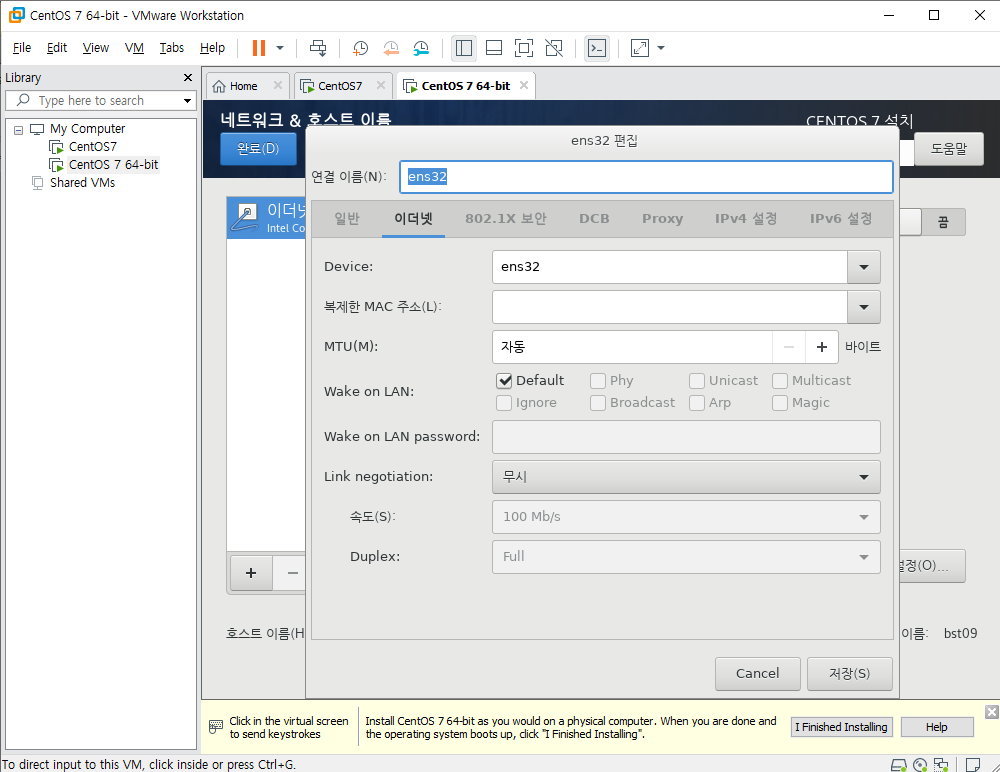Increase the MTU value with plus
1000x772 pixels.
click(821, 346)
